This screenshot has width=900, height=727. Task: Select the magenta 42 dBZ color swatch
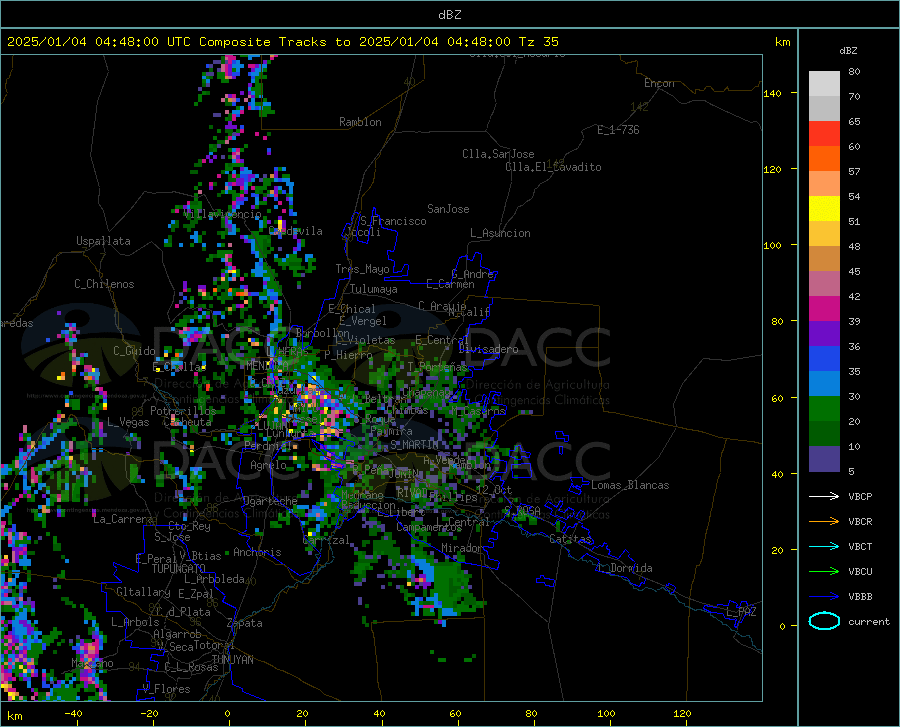824,309
